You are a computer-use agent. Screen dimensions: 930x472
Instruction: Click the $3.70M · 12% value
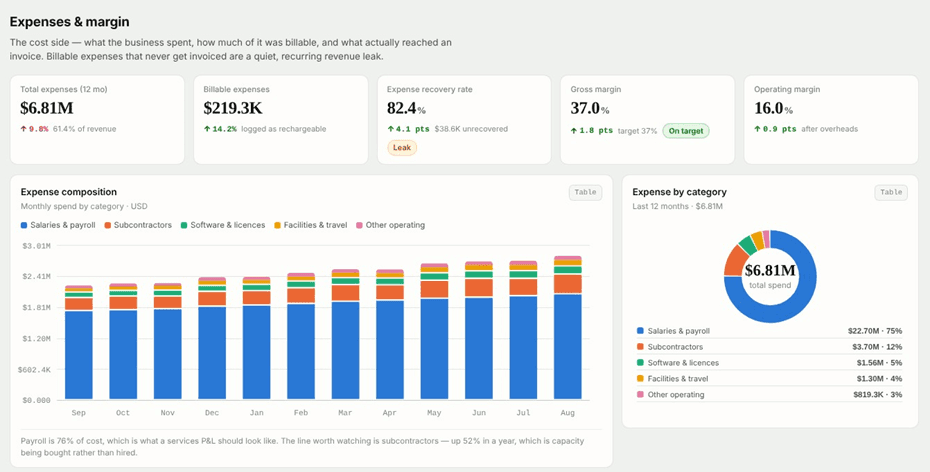coord(877,347)
